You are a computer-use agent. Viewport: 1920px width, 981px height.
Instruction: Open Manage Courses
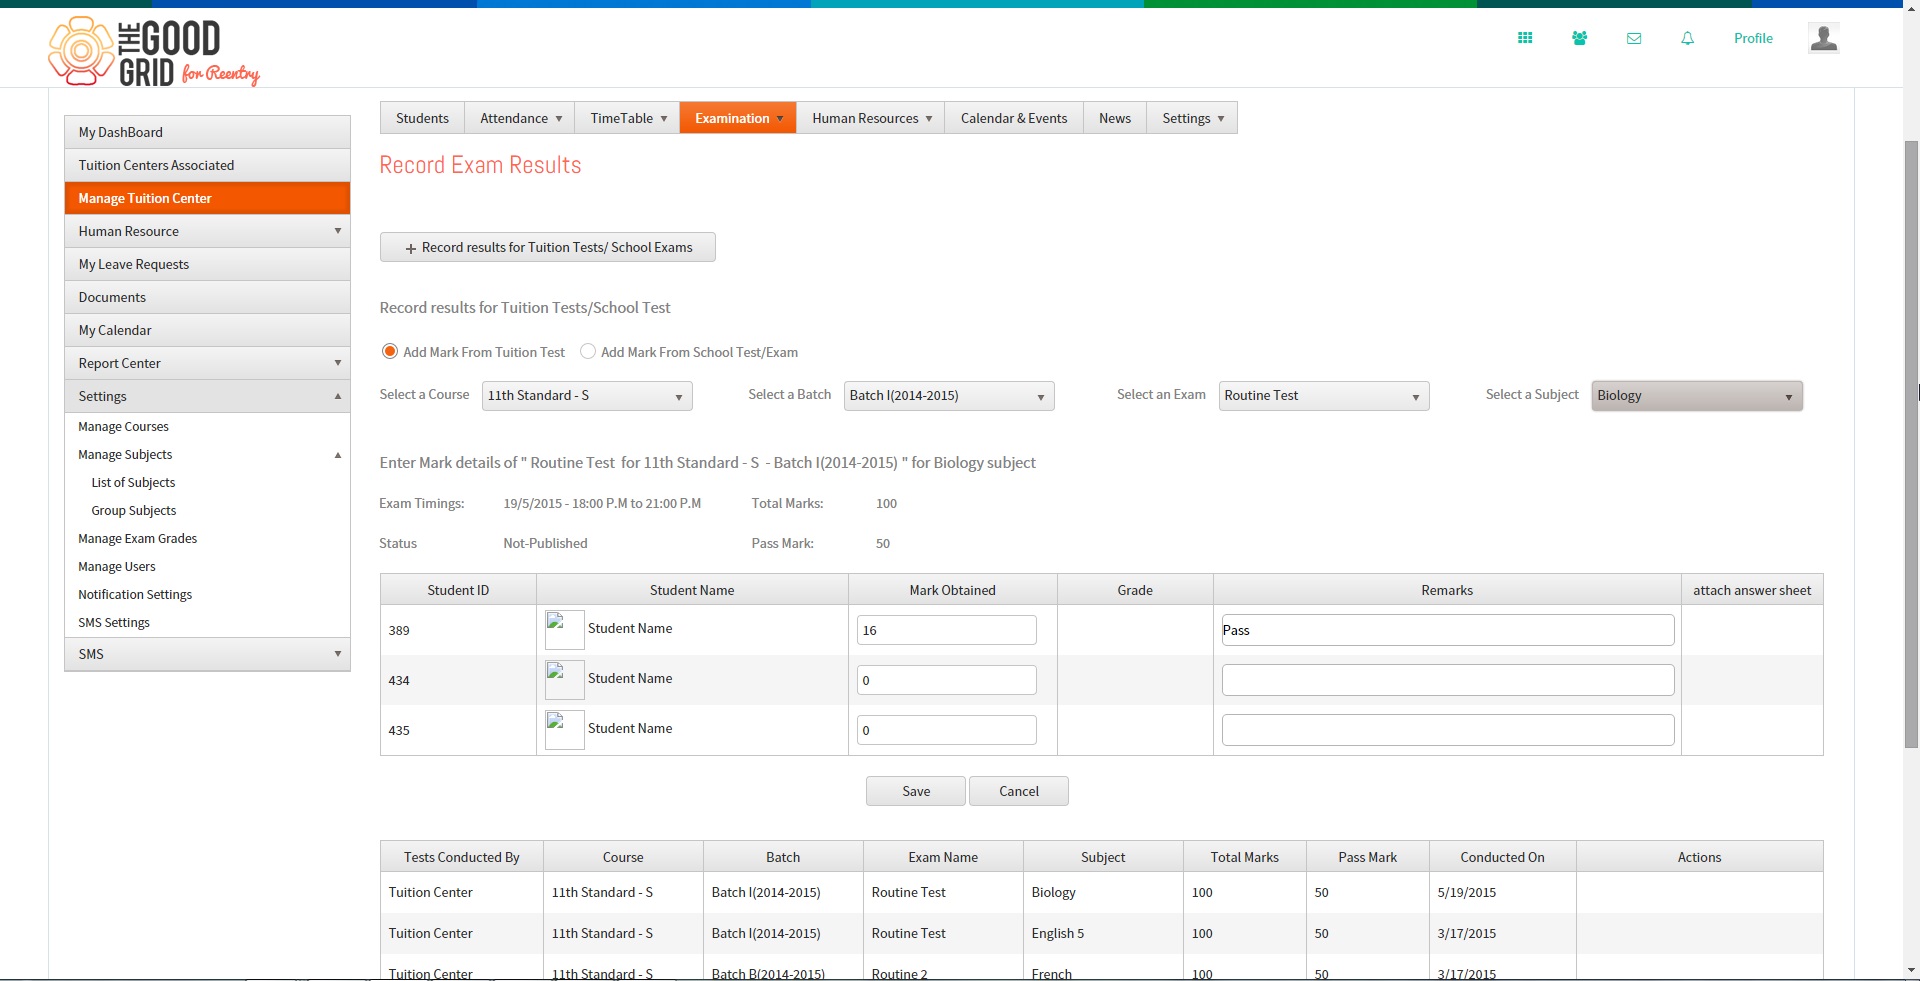click(x=124, y=426)
